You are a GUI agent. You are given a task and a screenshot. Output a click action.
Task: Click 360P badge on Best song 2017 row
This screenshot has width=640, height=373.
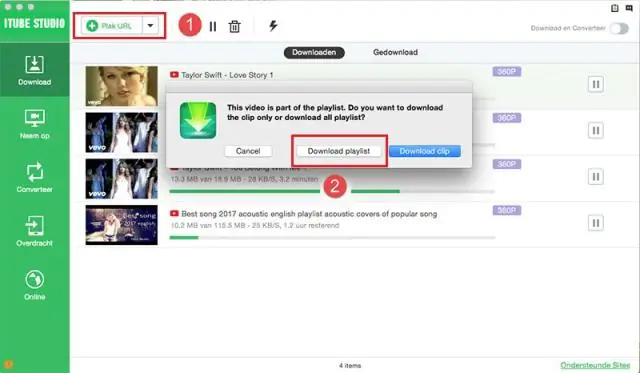tap(507, 211)
